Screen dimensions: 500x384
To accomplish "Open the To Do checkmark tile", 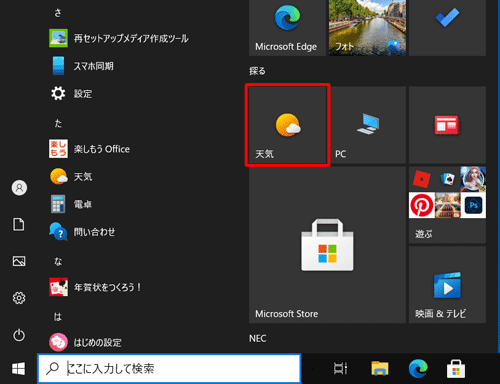I will point(447,28).
